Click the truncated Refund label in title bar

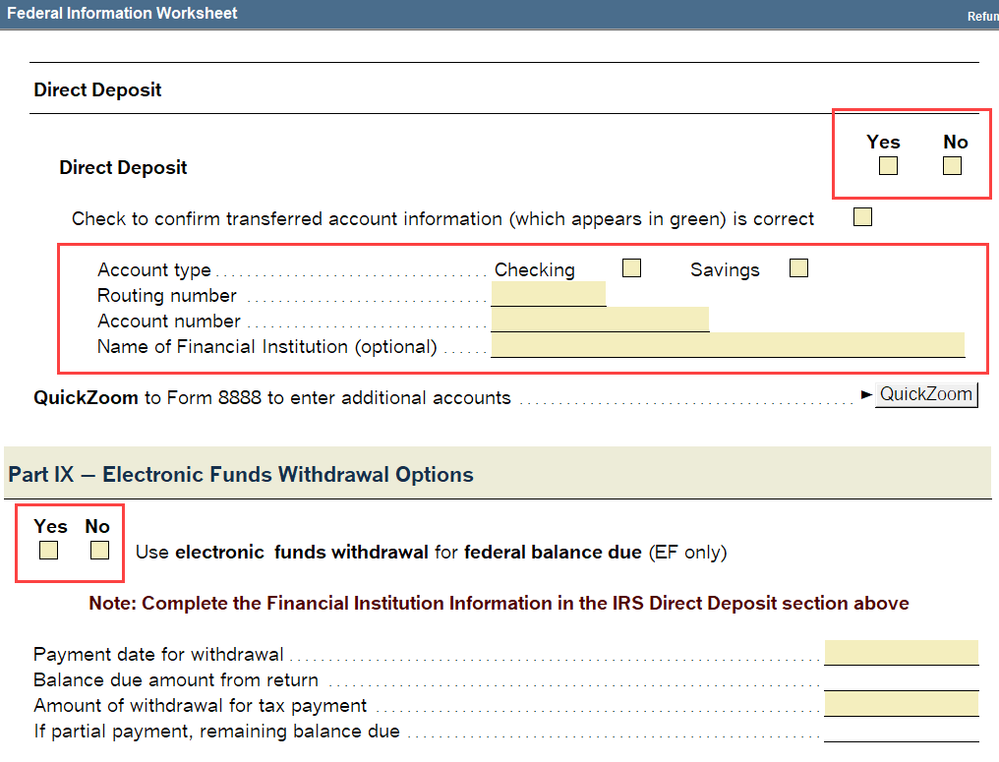click(982, 16)
